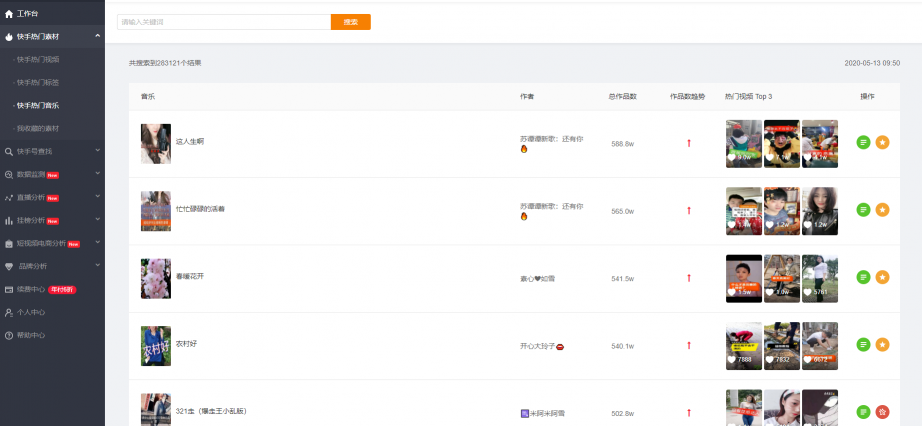Click the red trend arrow for 农村好
Image resolution: width=922 pixels, height=426 pixels.
pyautogui.click(x=689, y=345)
